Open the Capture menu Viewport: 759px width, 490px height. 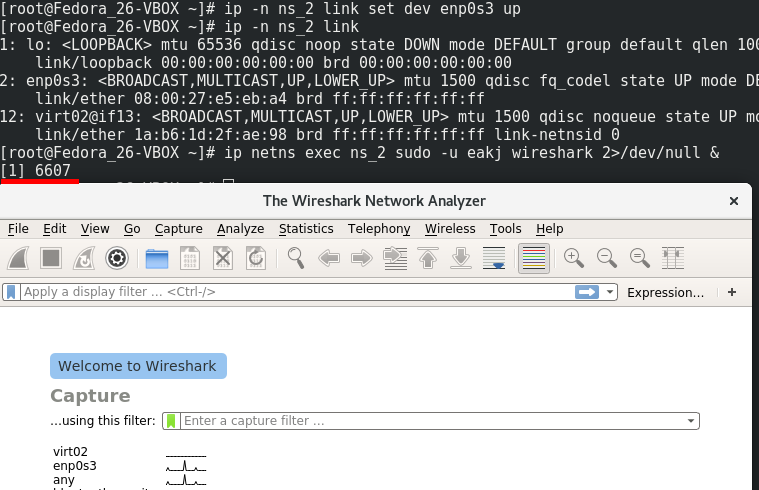(179, 229)
